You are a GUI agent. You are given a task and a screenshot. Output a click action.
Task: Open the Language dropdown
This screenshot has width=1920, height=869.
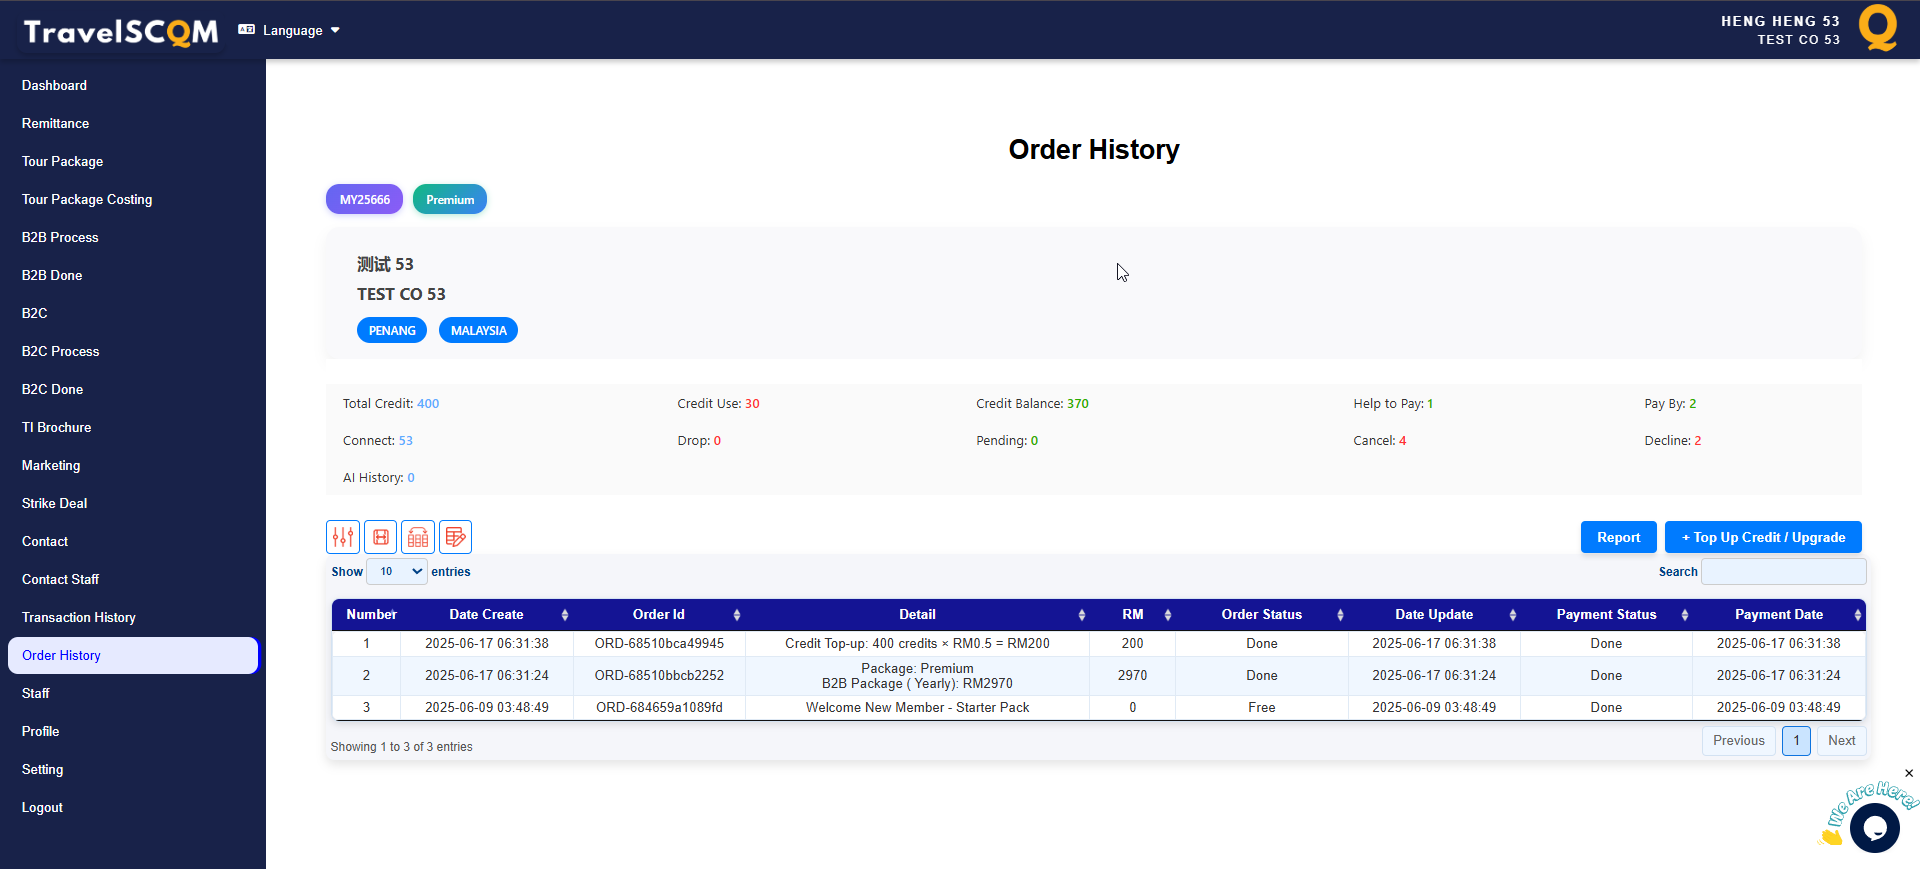click(x=291, y=30)
